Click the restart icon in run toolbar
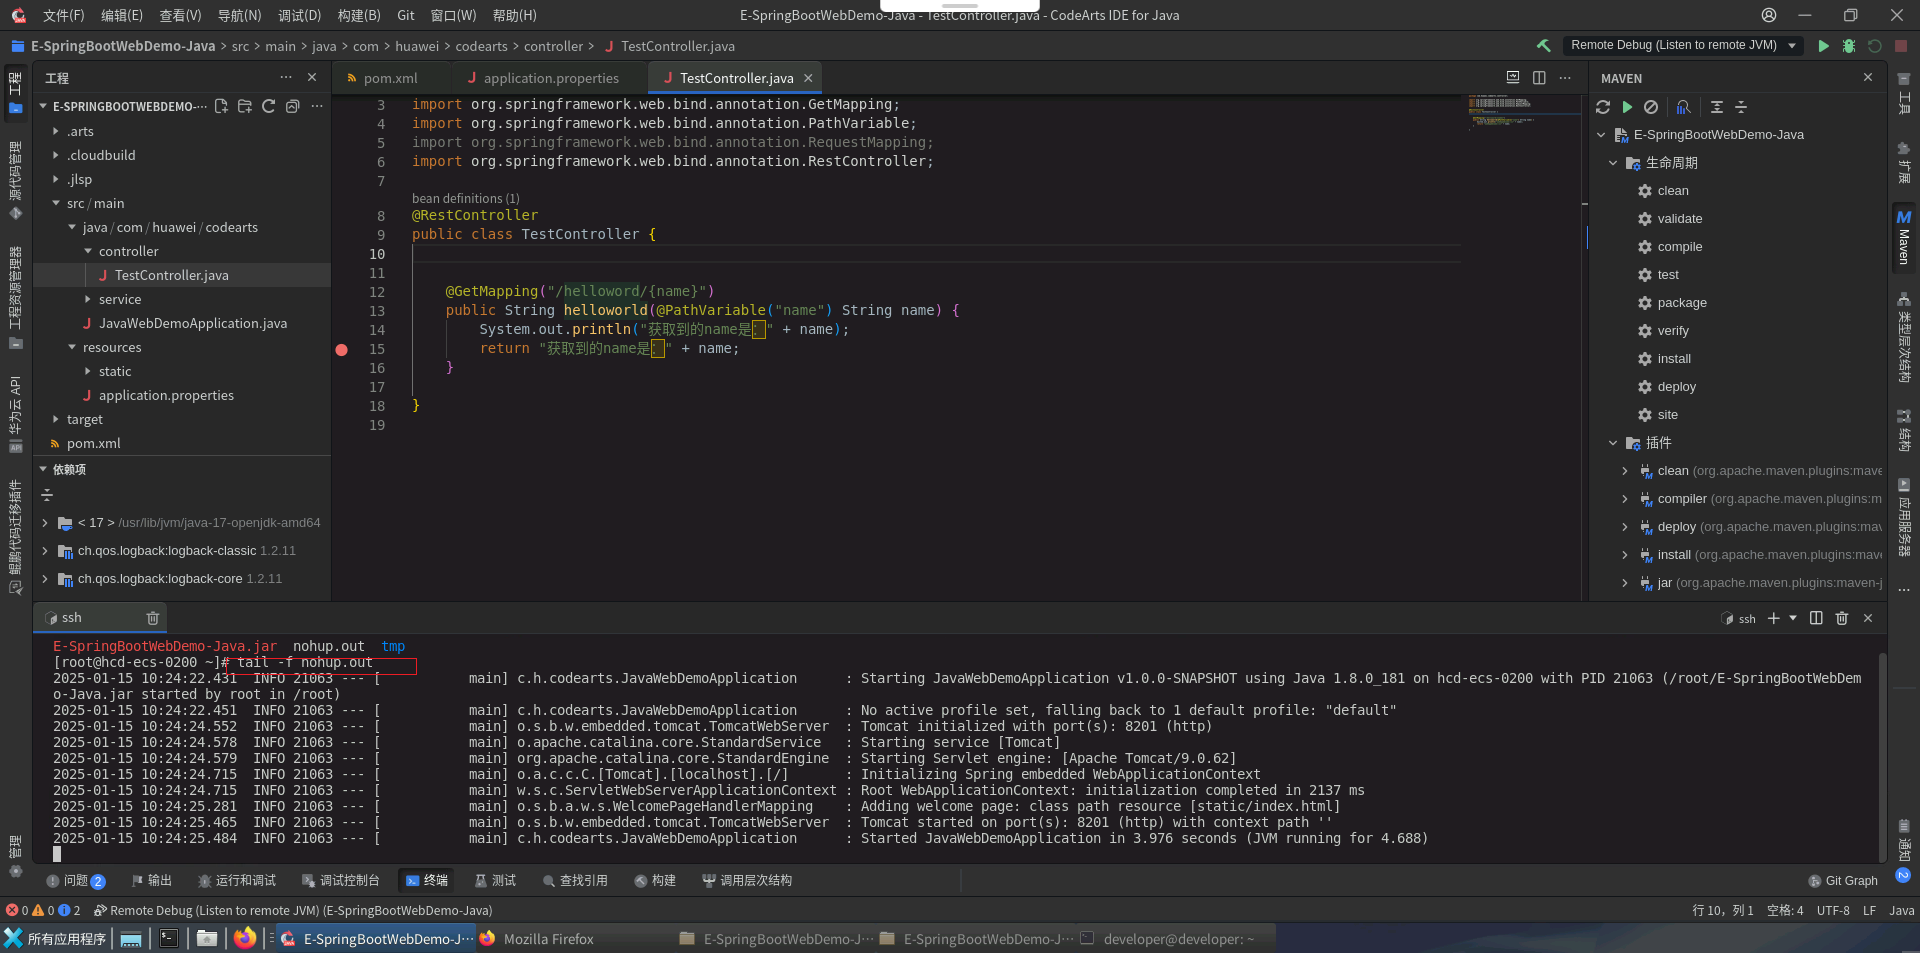Viewport: 1920px width, 953px height. click(x=1875, y=46)
